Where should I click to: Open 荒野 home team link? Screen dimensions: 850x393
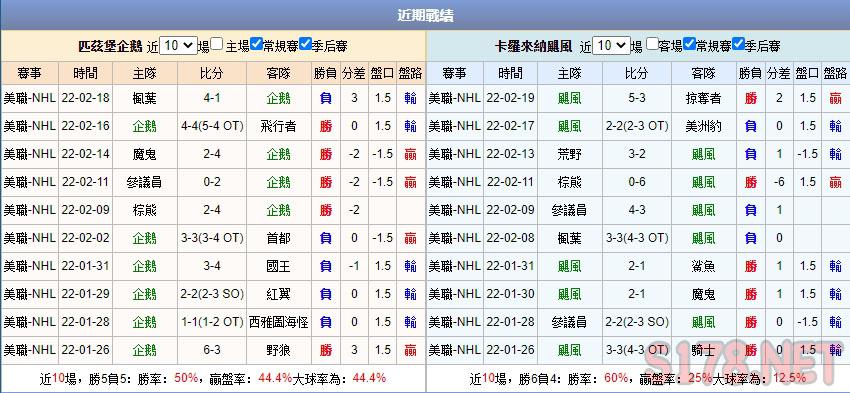tap(570, 154)
